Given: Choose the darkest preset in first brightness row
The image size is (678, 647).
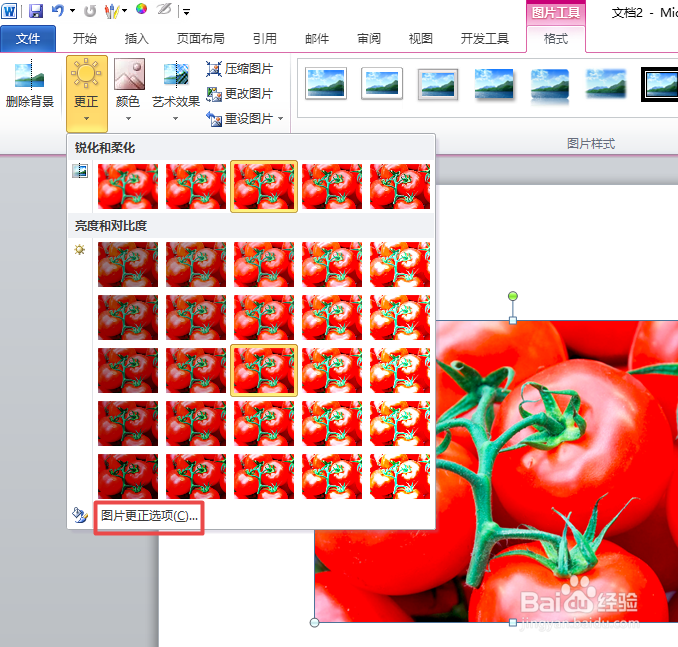Looking at the screenshot, I should (x=128, y=265).
